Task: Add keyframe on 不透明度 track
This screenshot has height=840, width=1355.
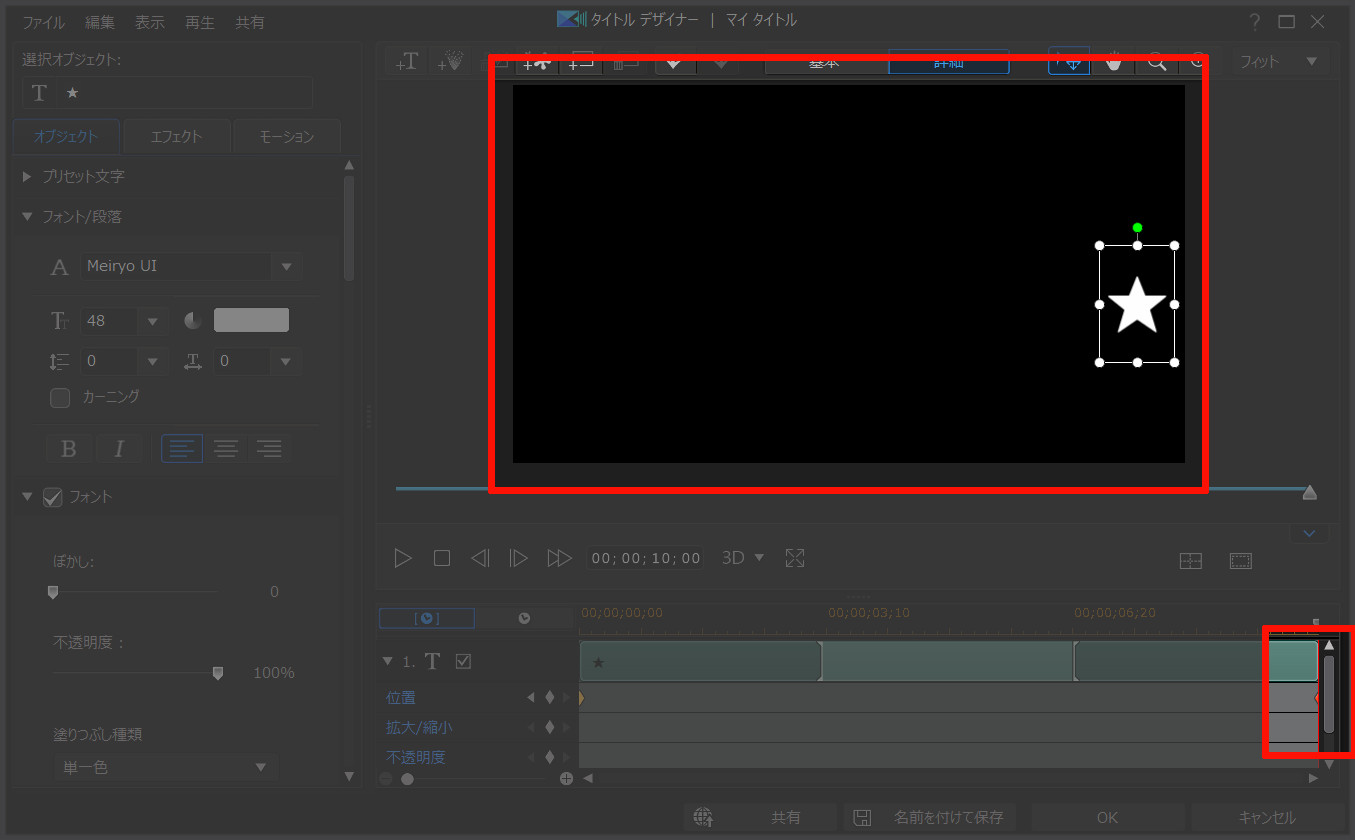Action: [549, 757]
